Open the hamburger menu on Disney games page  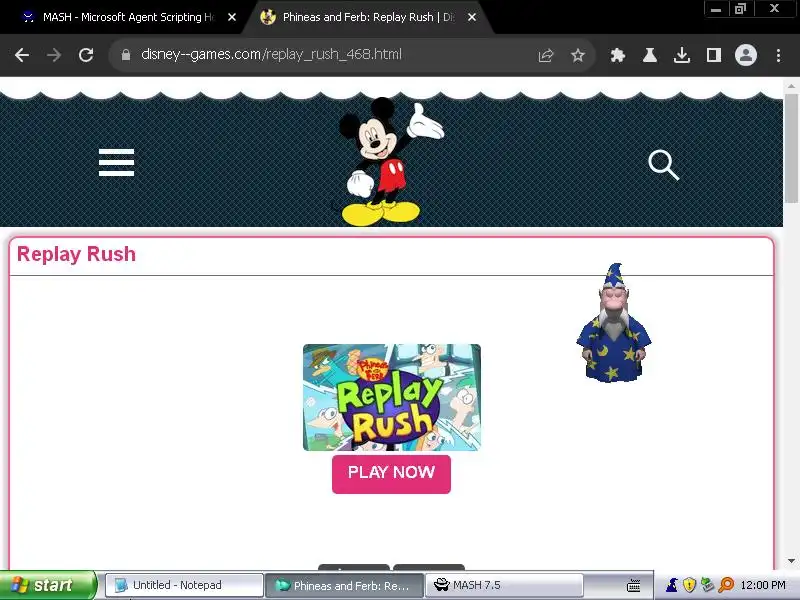(x=116, y=163)
